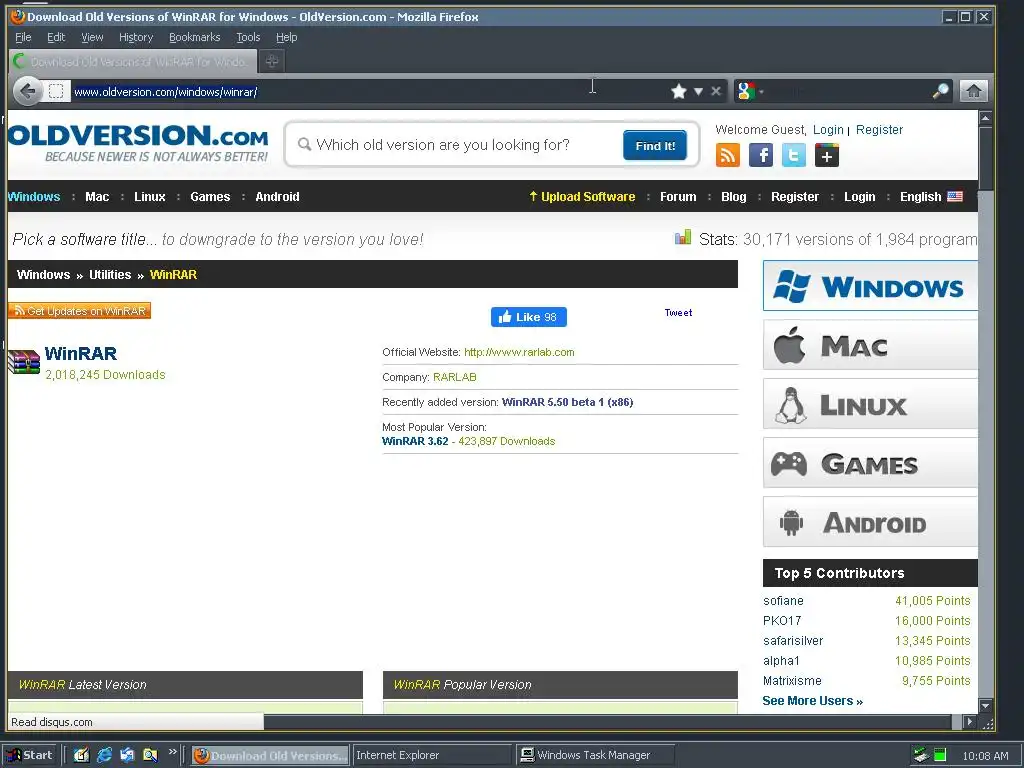Click the green CPU meter tray icon
This screenshot has width=1024, height=768.
coord(940,755)
